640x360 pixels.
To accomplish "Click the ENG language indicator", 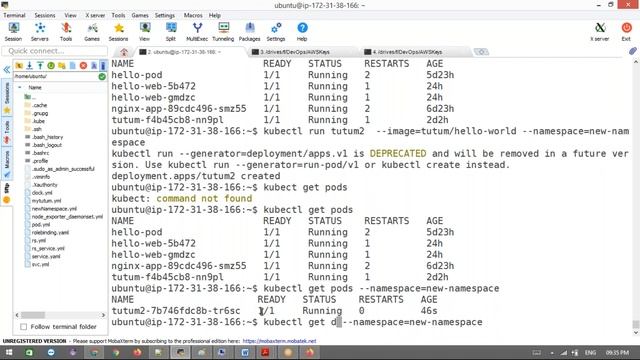I will [590, 352].
